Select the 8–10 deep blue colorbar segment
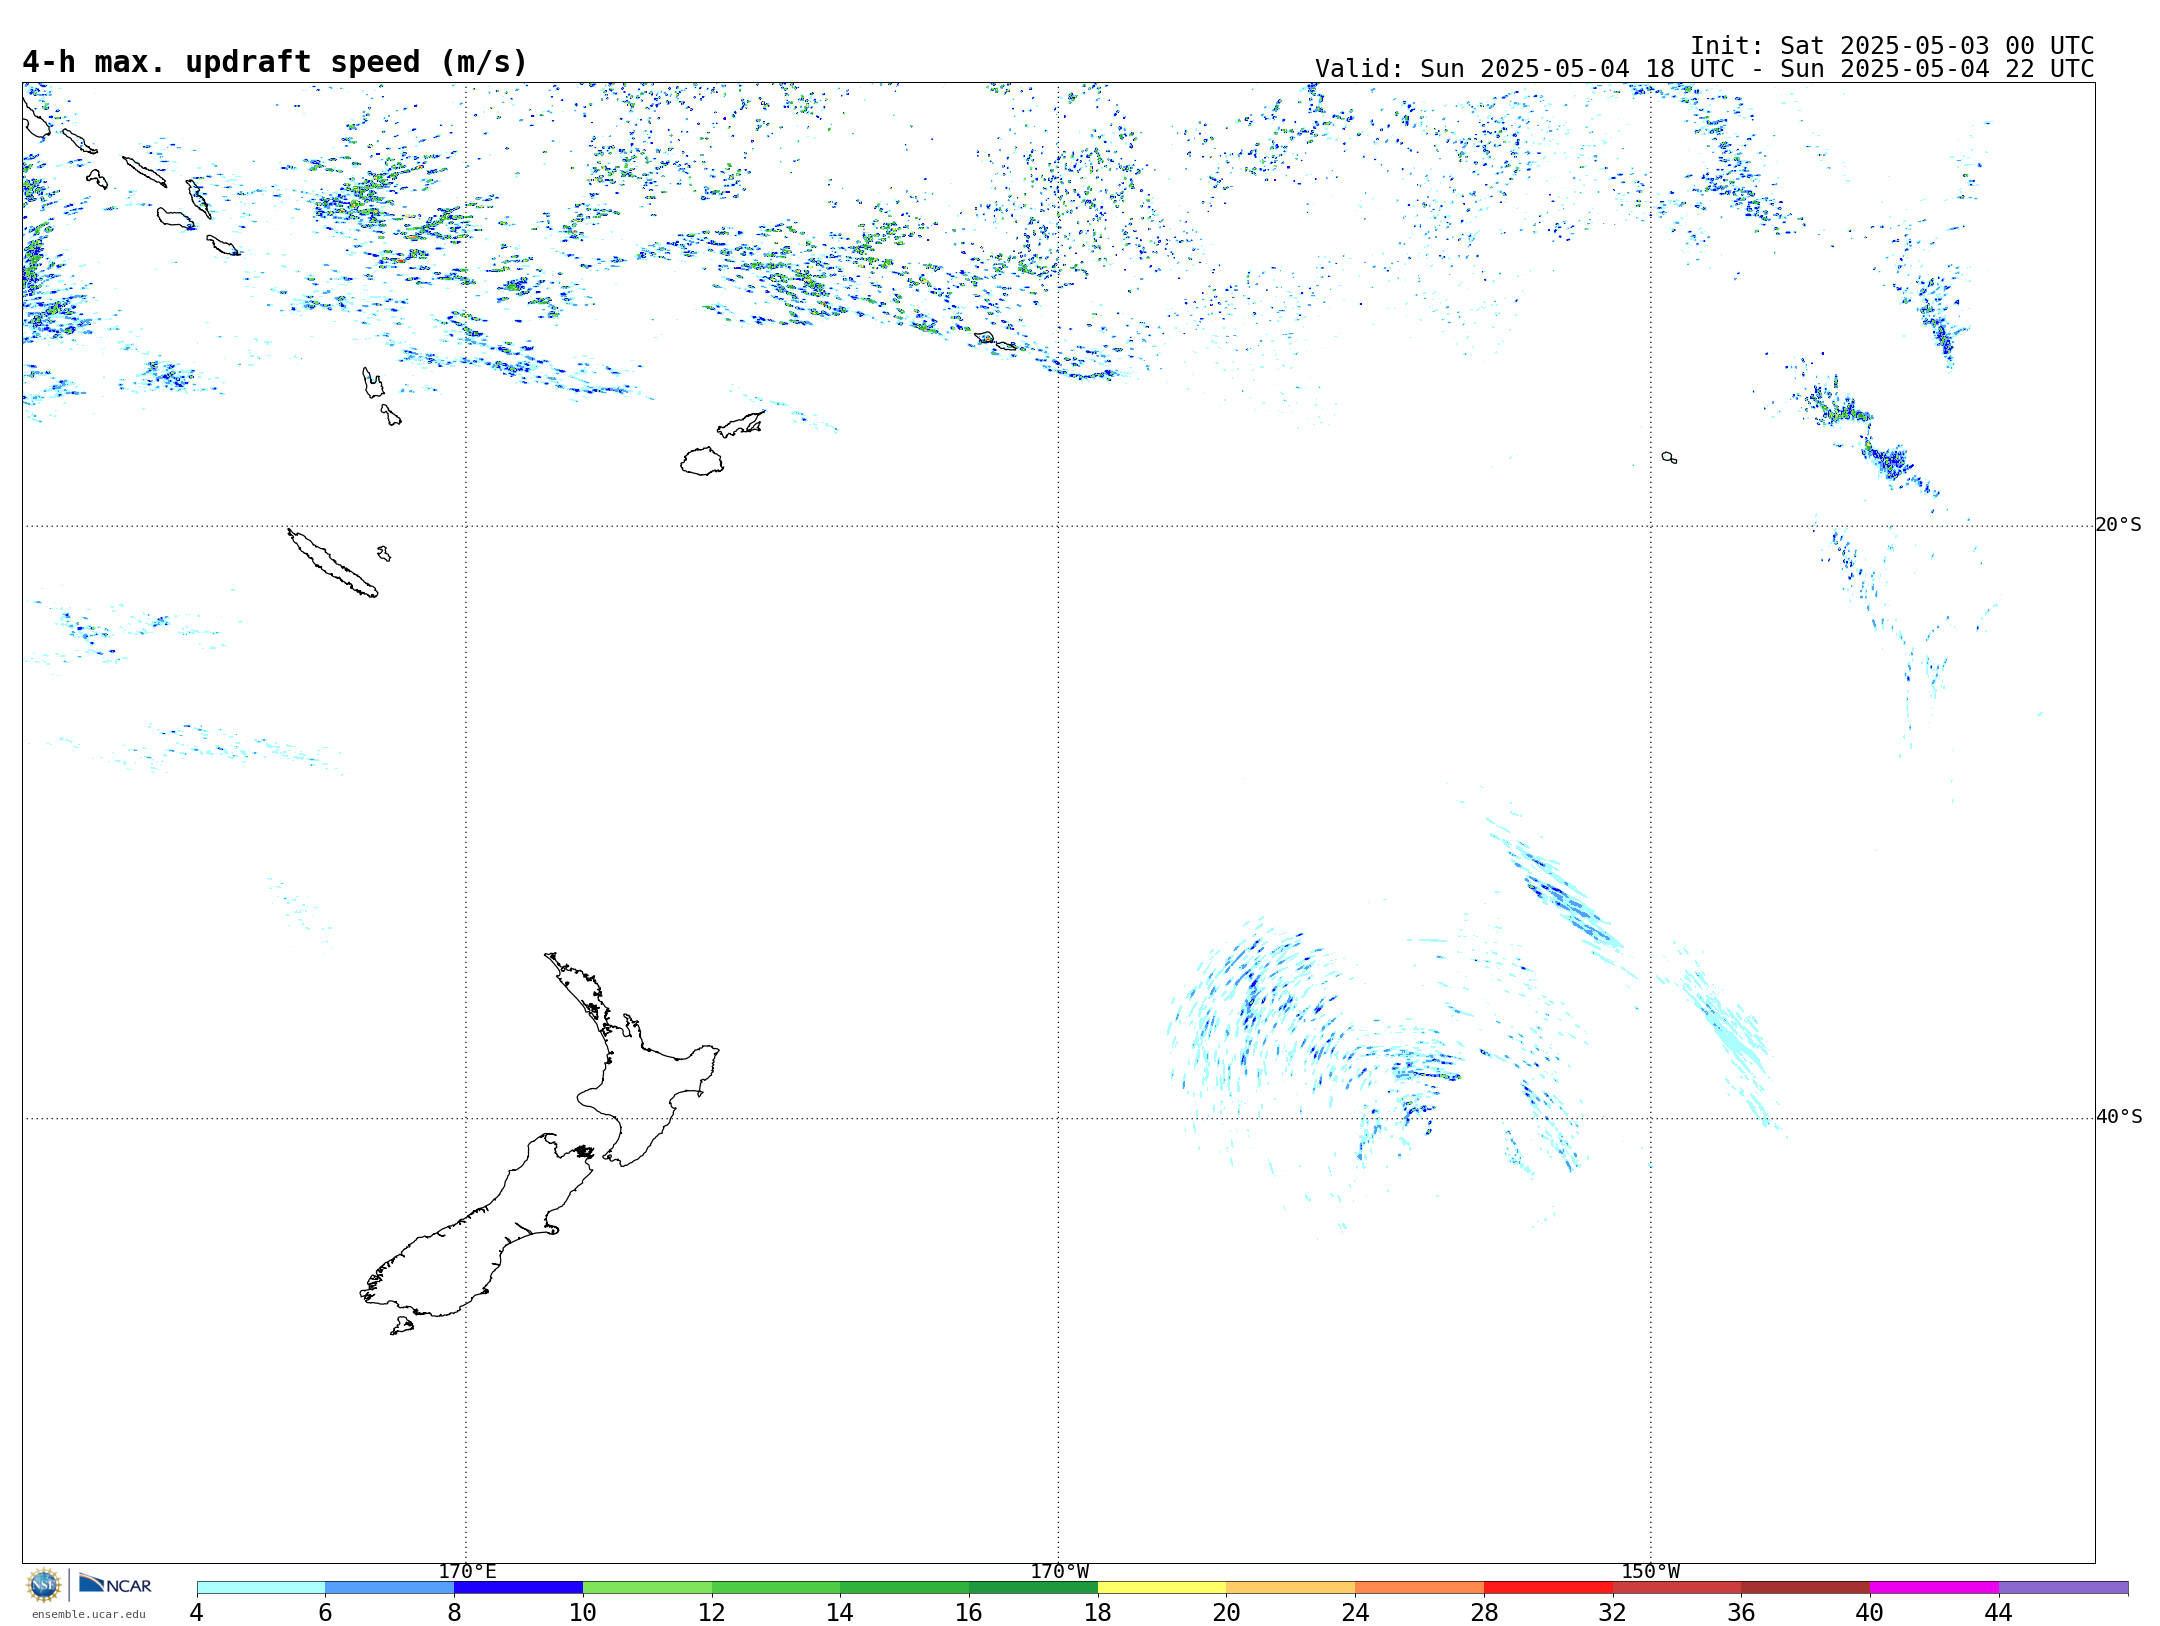This screenshot has width=2160, height=1626. click(518, 1588)
